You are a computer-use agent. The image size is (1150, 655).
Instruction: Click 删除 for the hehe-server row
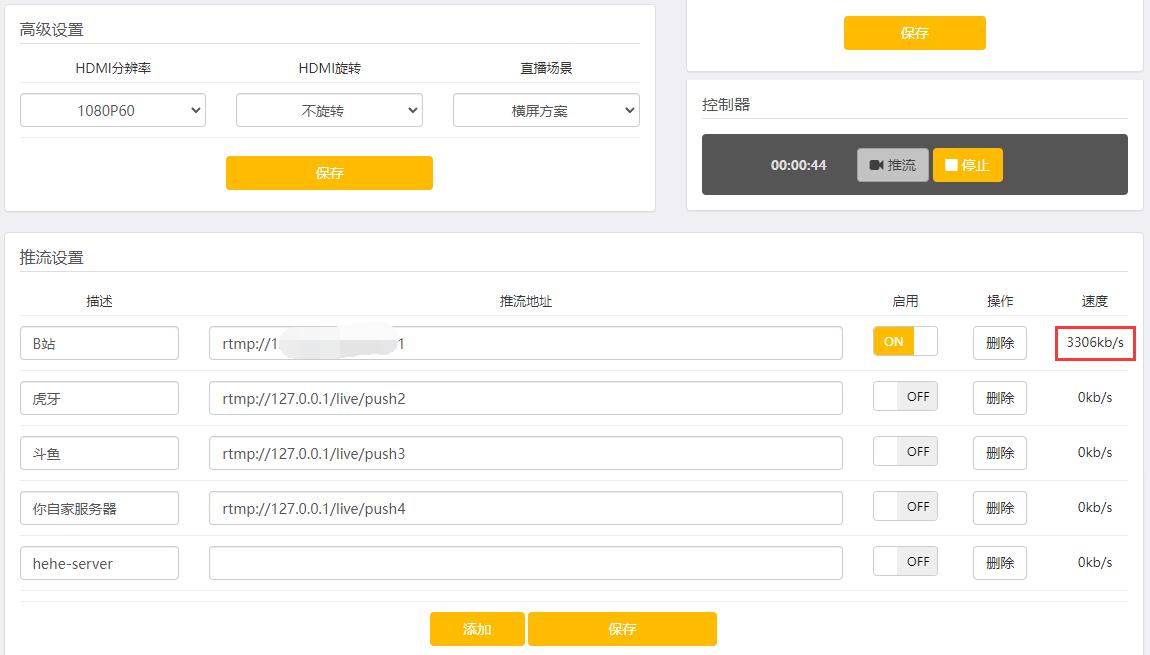coord(1000,563)
